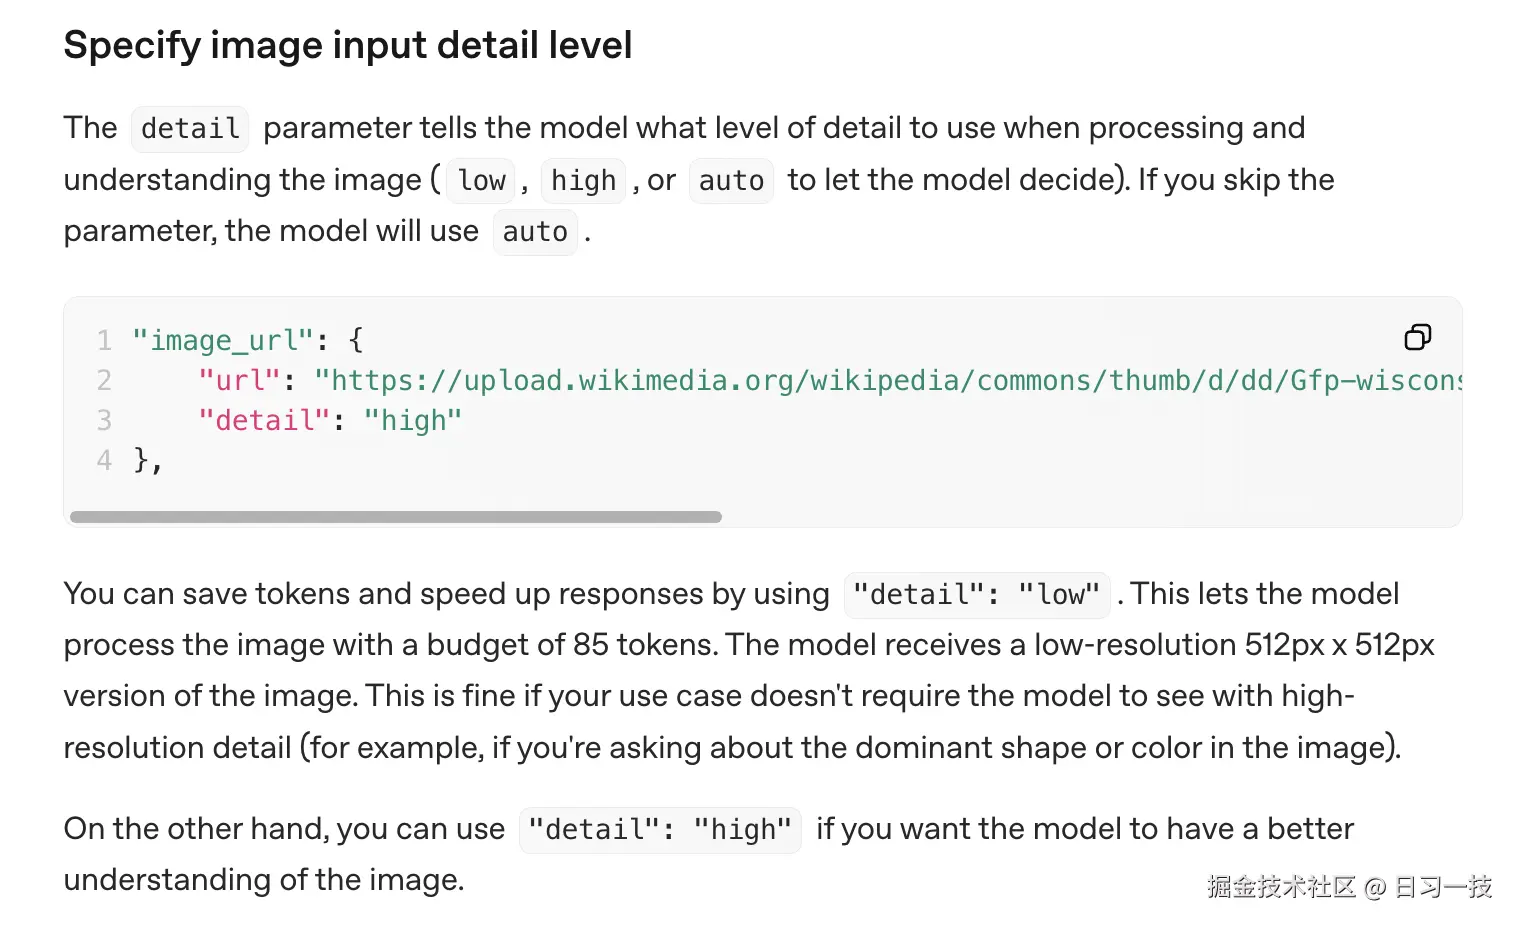
Task: Click the "detail": "high" code snippet
Action: tap(659, 829)
